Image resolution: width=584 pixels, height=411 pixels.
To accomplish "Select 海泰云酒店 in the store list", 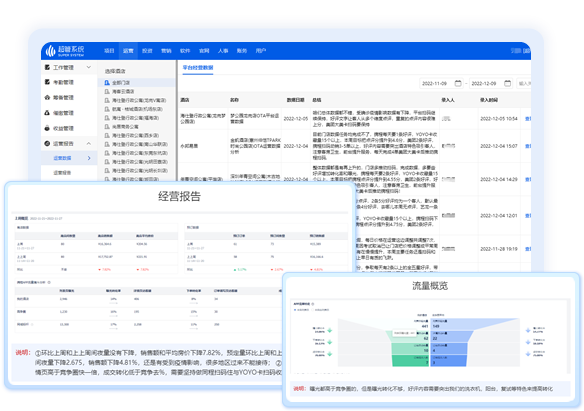I will click(123, 91).
